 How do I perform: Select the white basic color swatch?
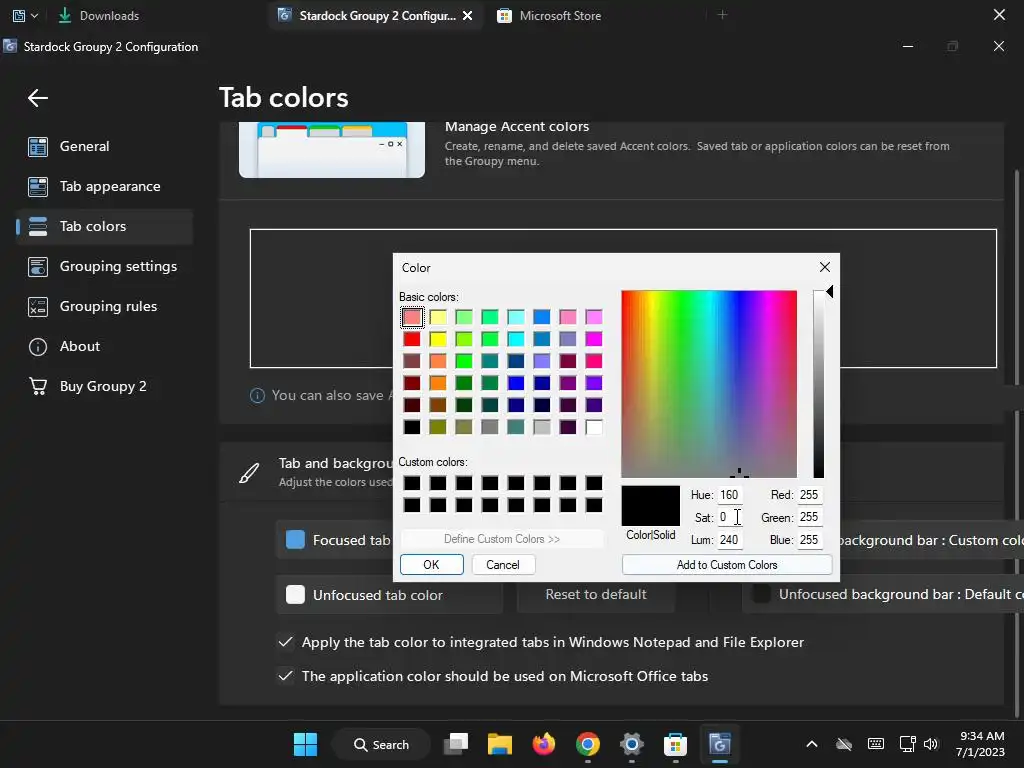pyautogui.click(x=594, y=427)
